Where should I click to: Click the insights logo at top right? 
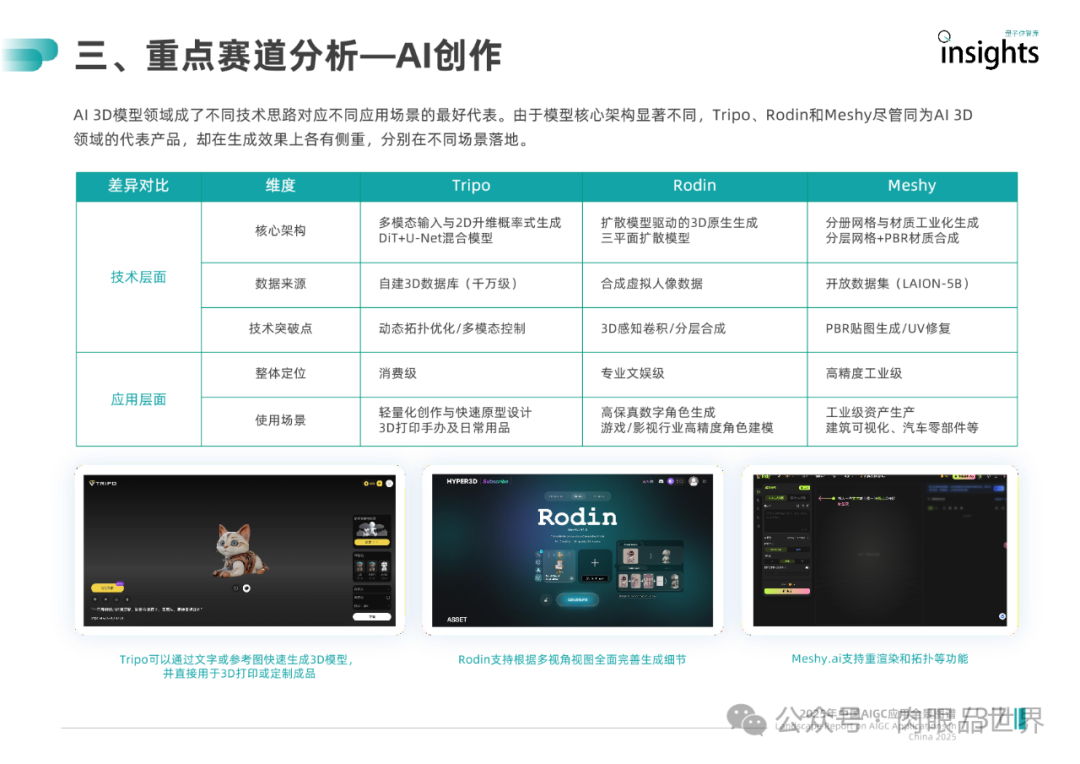(989, 50)
